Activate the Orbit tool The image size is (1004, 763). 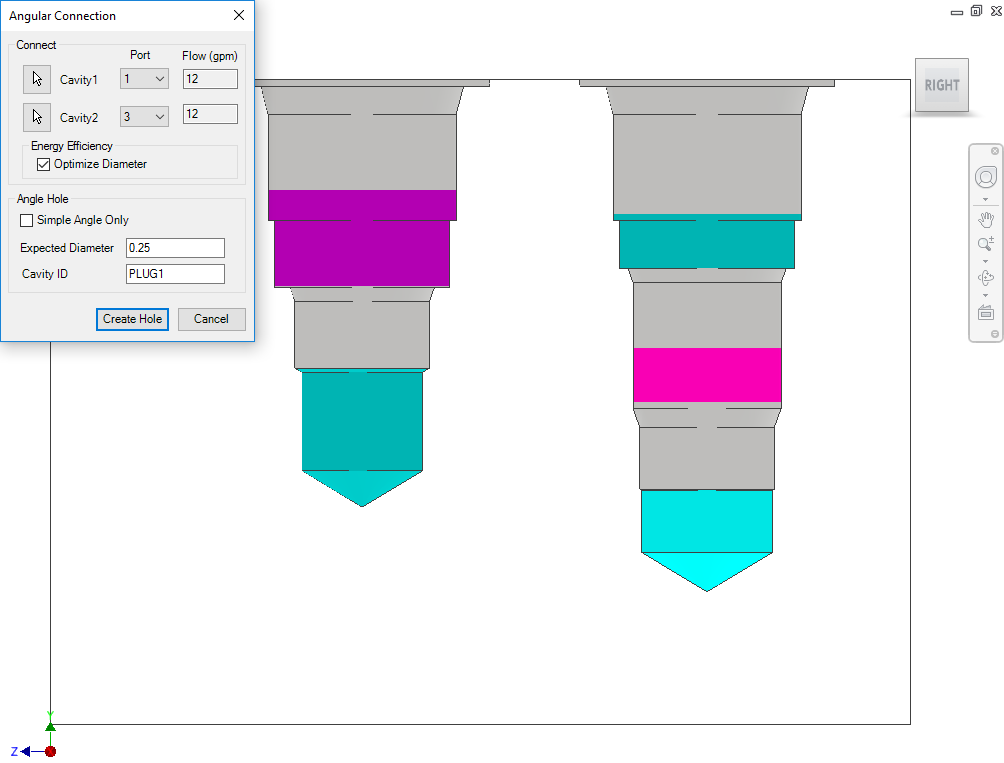pyautogui.click(x=986, y=278)
